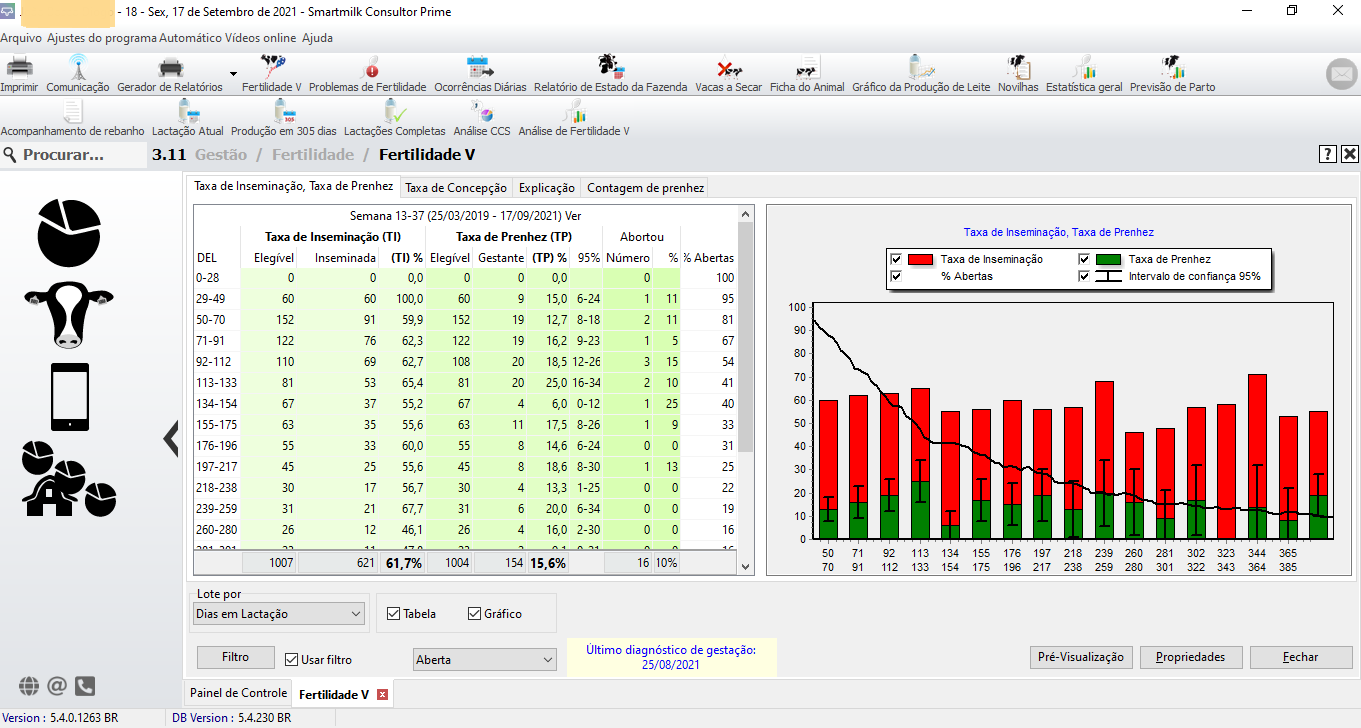Click the help question mark button
This screenshot has width=1361, height=728.
tap(1327, 154)
